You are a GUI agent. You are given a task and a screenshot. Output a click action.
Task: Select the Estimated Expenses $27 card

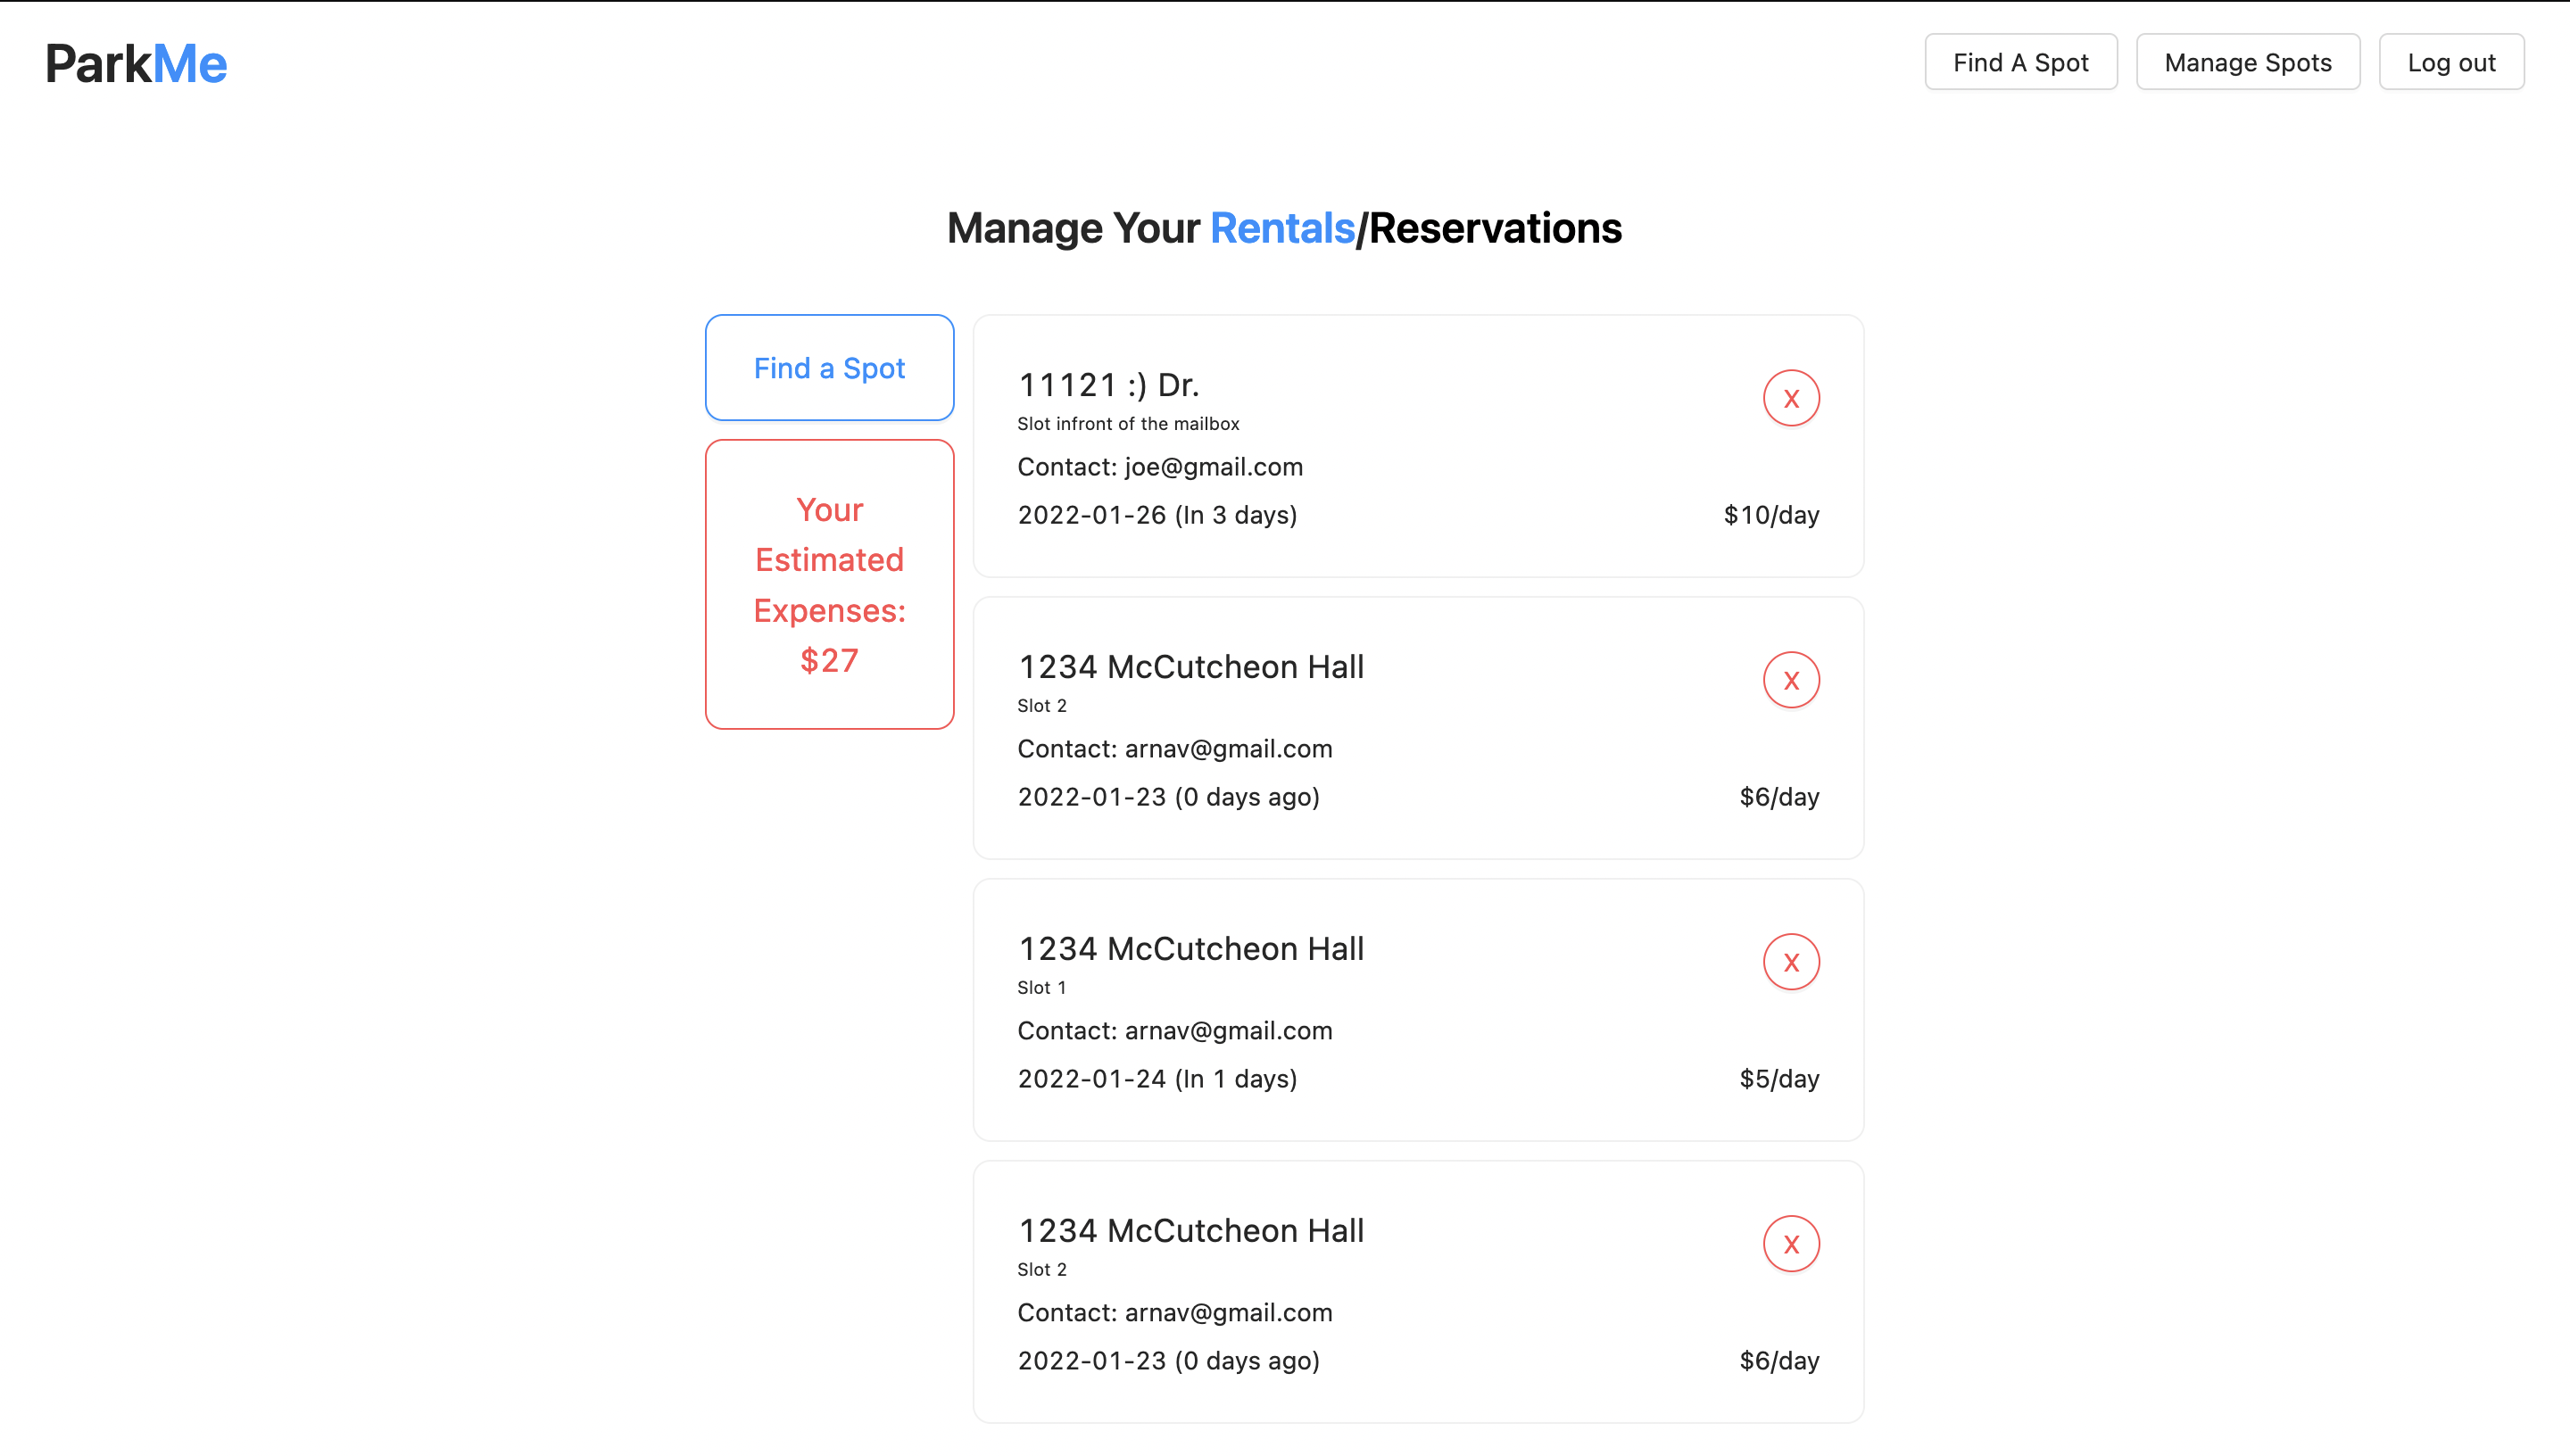pyautogui.click(x=829, y=584)
